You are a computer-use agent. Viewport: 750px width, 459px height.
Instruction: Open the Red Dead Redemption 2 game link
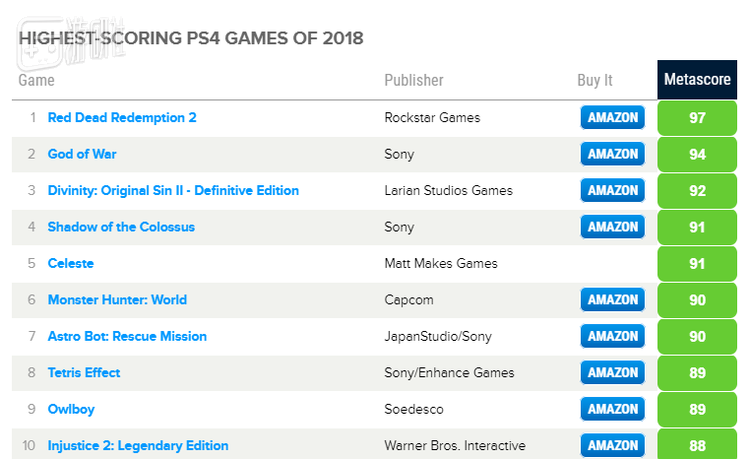pos(122,118)
